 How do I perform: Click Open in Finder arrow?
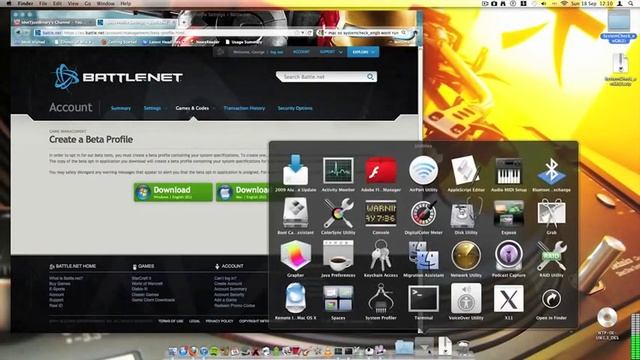pyautogui.click(x=551, y=299)
